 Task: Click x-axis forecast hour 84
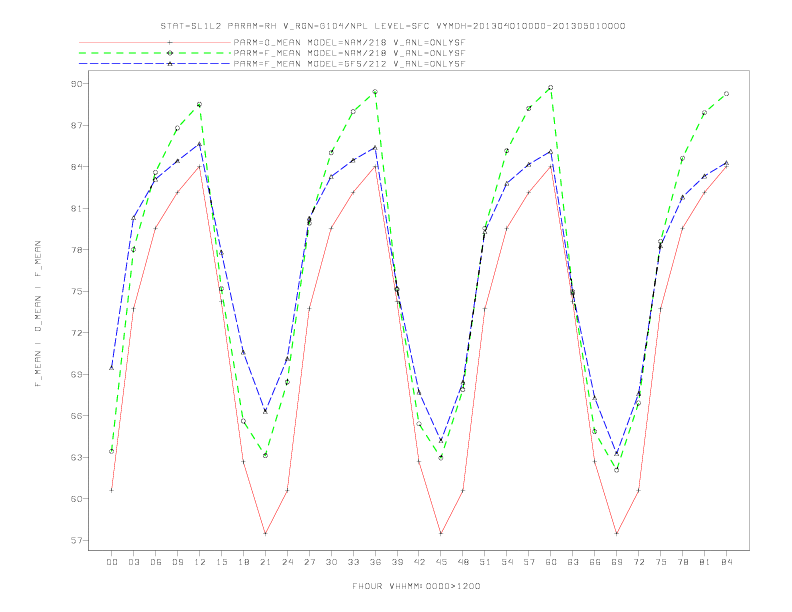coord(727,562)
